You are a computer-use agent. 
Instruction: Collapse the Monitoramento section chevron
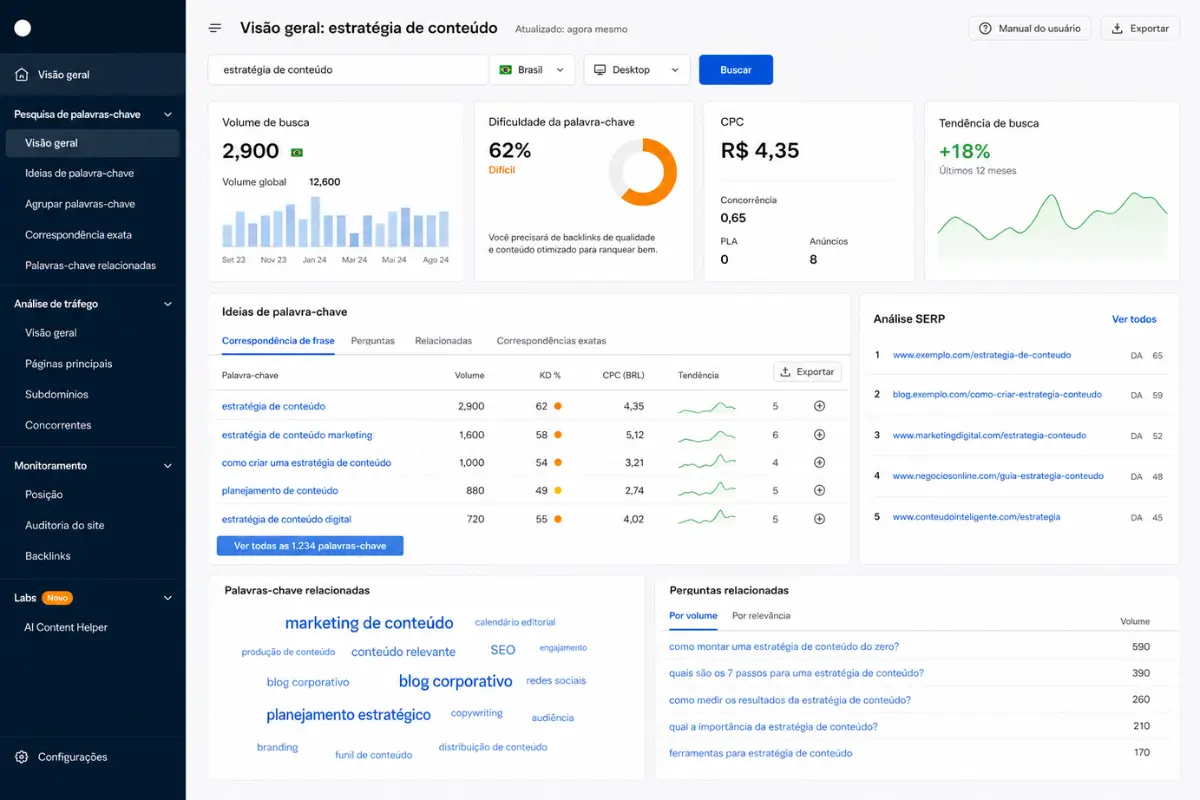coord(168,466)
